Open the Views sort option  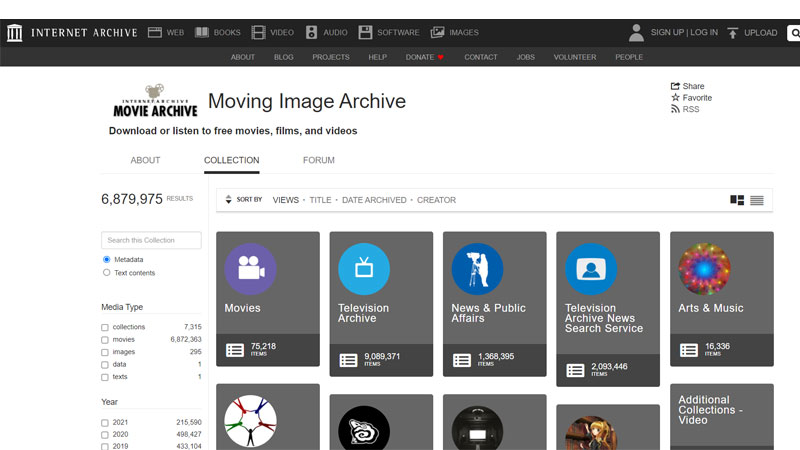[286, 200]
